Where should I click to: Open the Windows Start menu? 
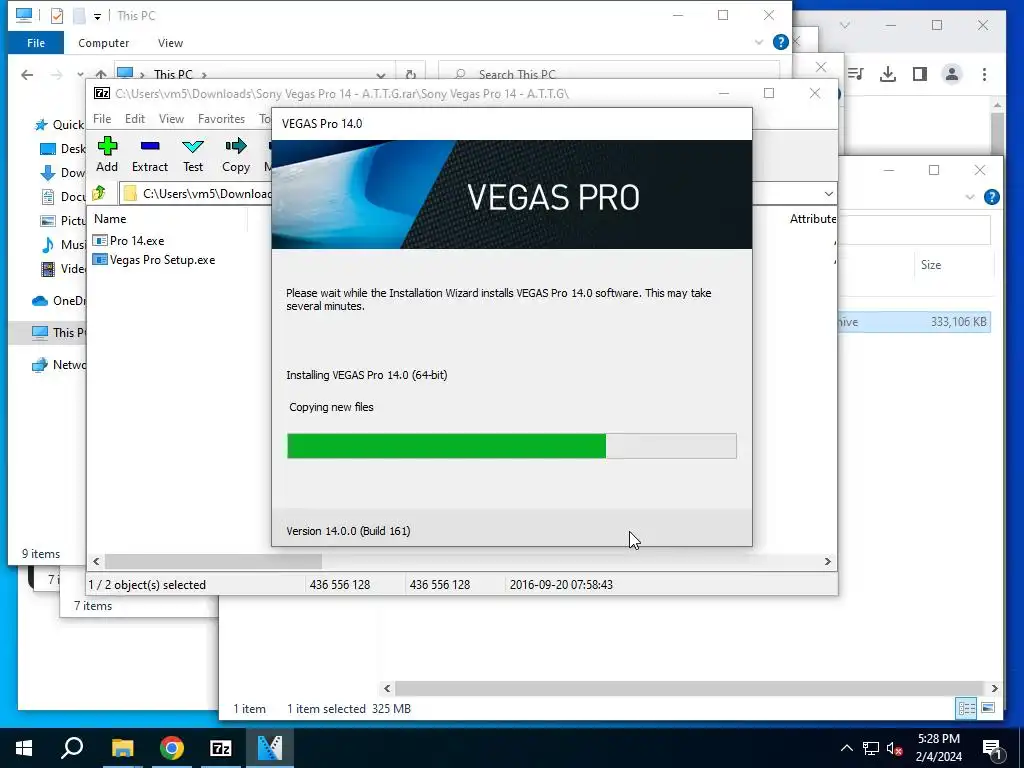[x=24, y=748]
